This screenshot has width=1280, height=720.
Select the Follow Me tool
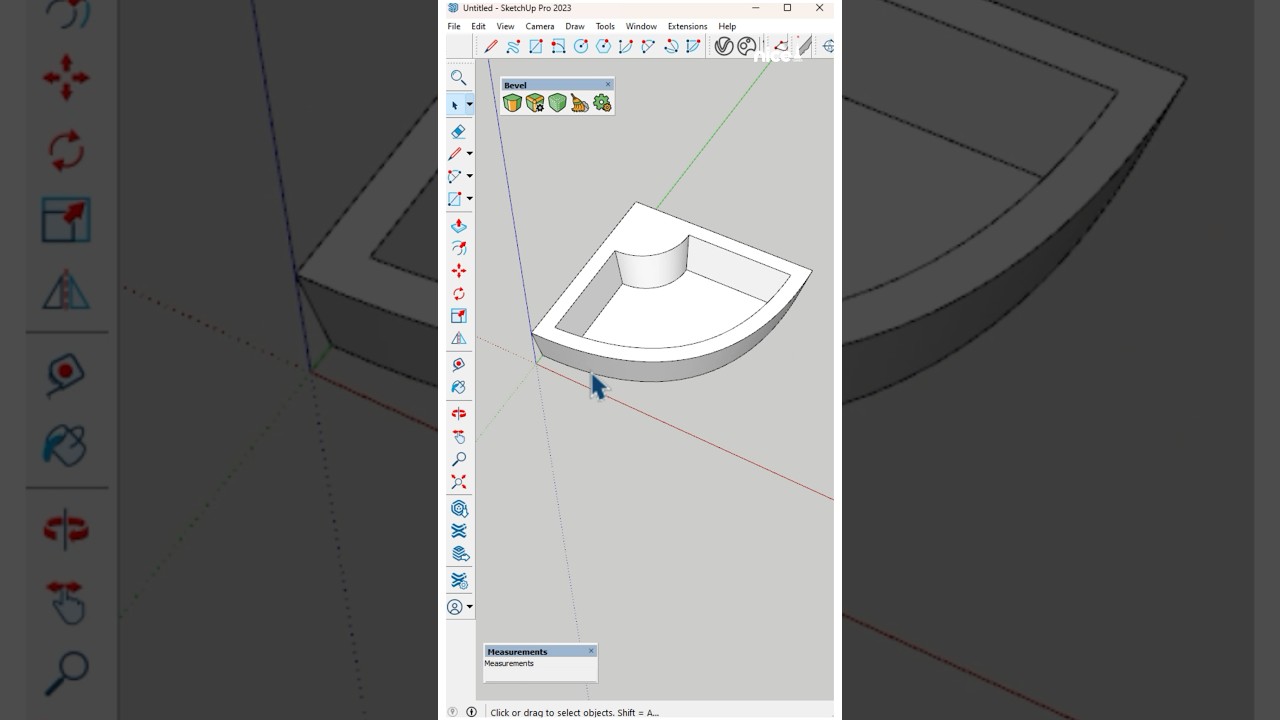click(x=458, y=248)
